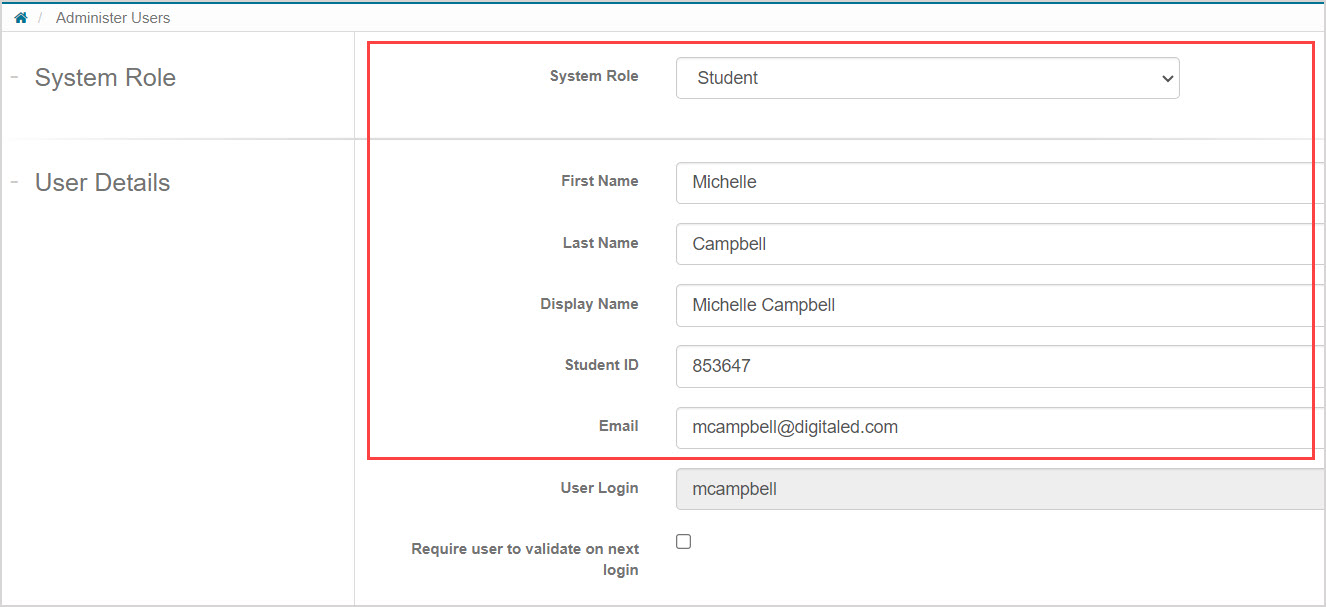Navigate home via the breadcrumb house symbol
The image size is (1326, 607).
click(20, 16)
